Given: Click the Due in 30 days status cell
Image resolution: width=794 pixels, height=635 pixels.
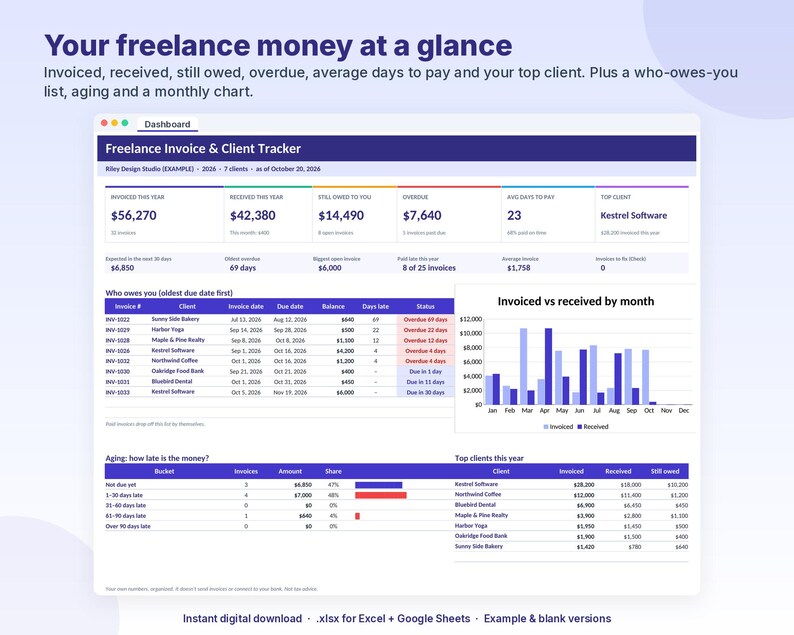Looking at the screenshot, I should tap(425, 392).
